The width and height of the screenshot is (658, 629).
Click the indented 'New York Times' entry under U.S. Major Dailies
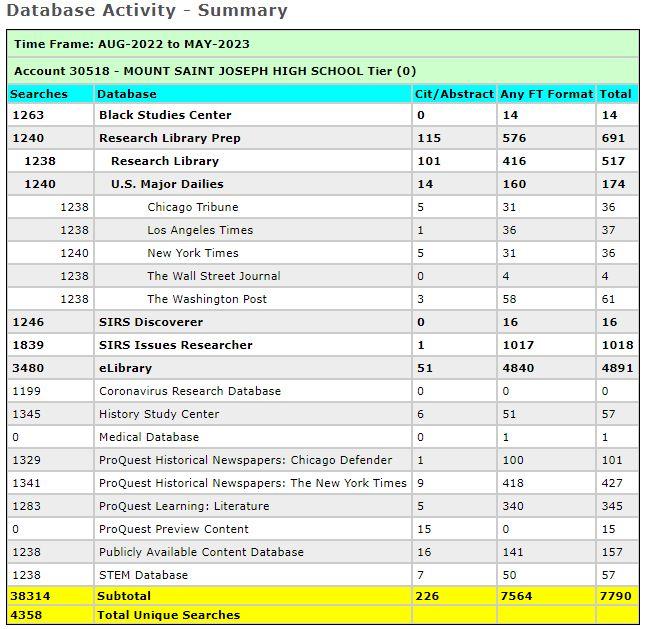point(193,253)
